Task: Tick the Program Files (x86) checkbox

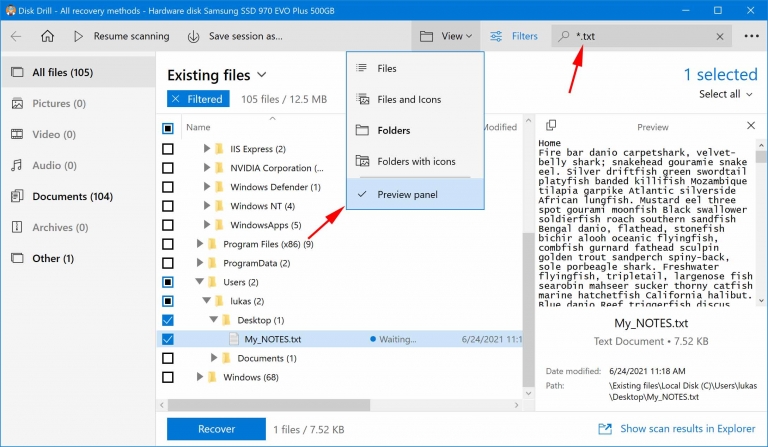Action: coord(168,244)
